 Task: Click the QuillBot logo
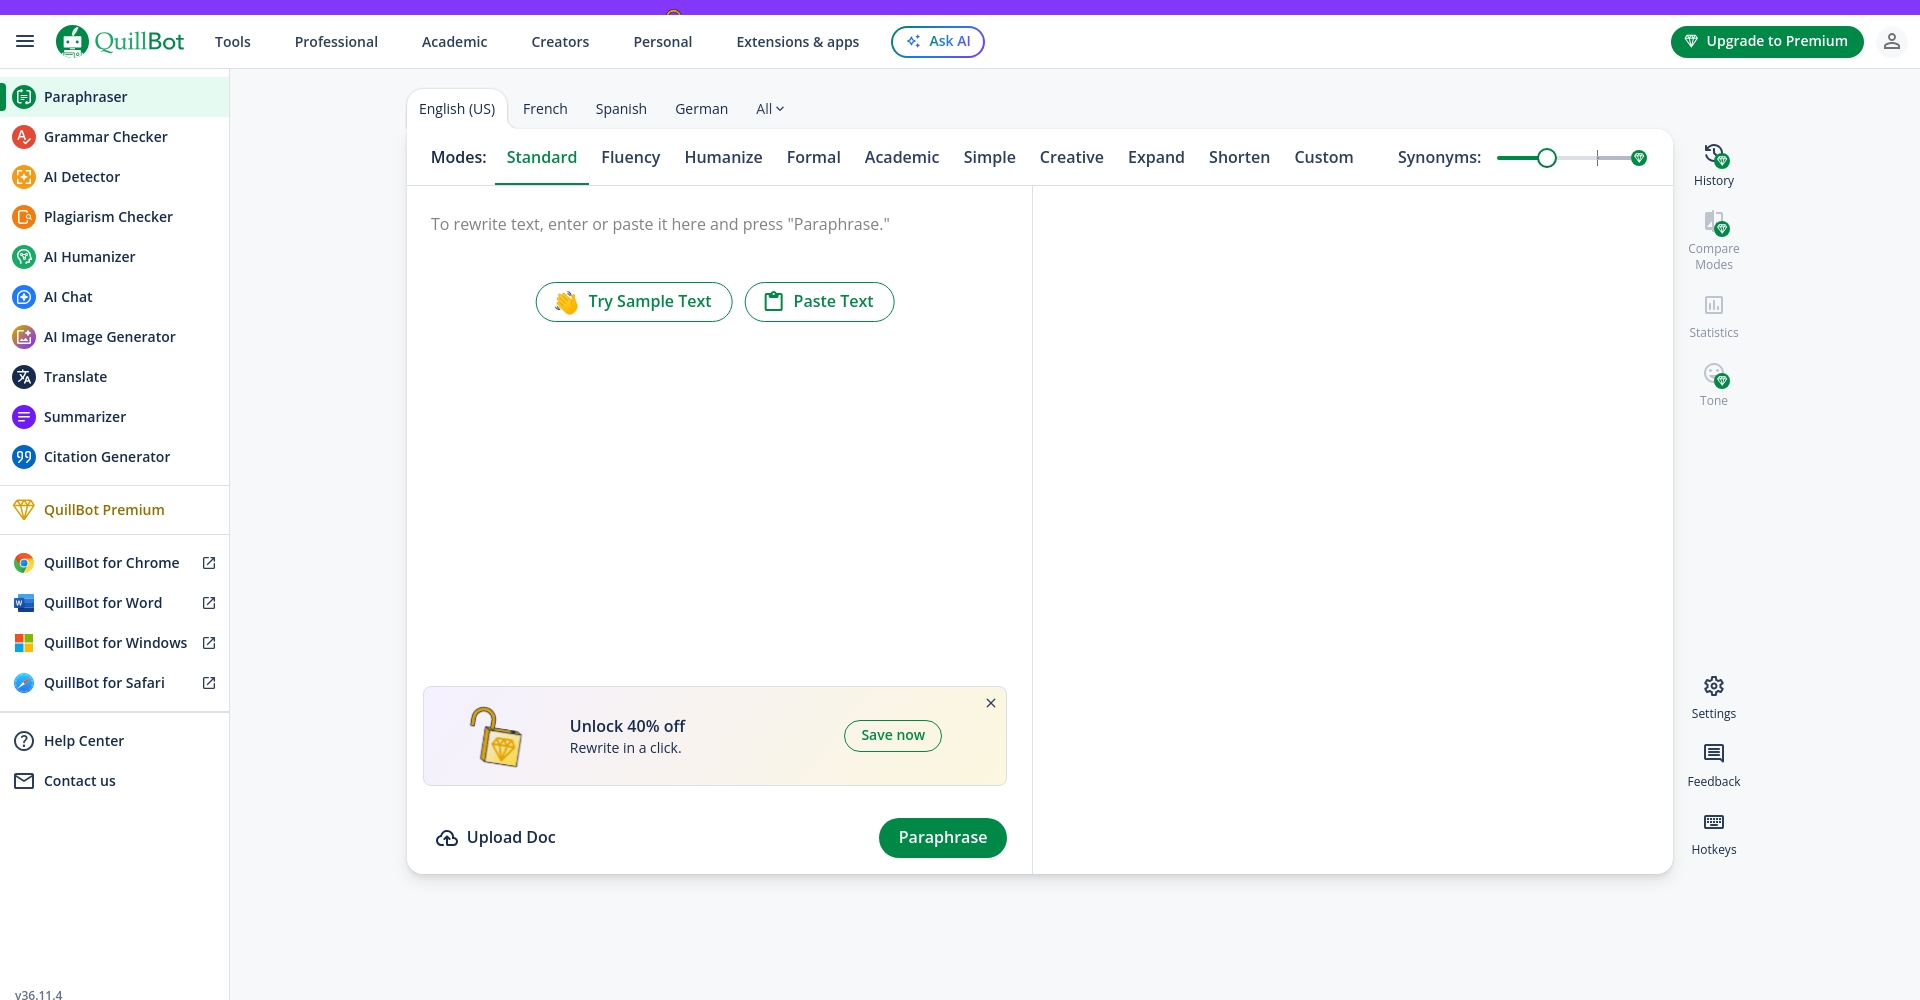[x=121, y=42]
